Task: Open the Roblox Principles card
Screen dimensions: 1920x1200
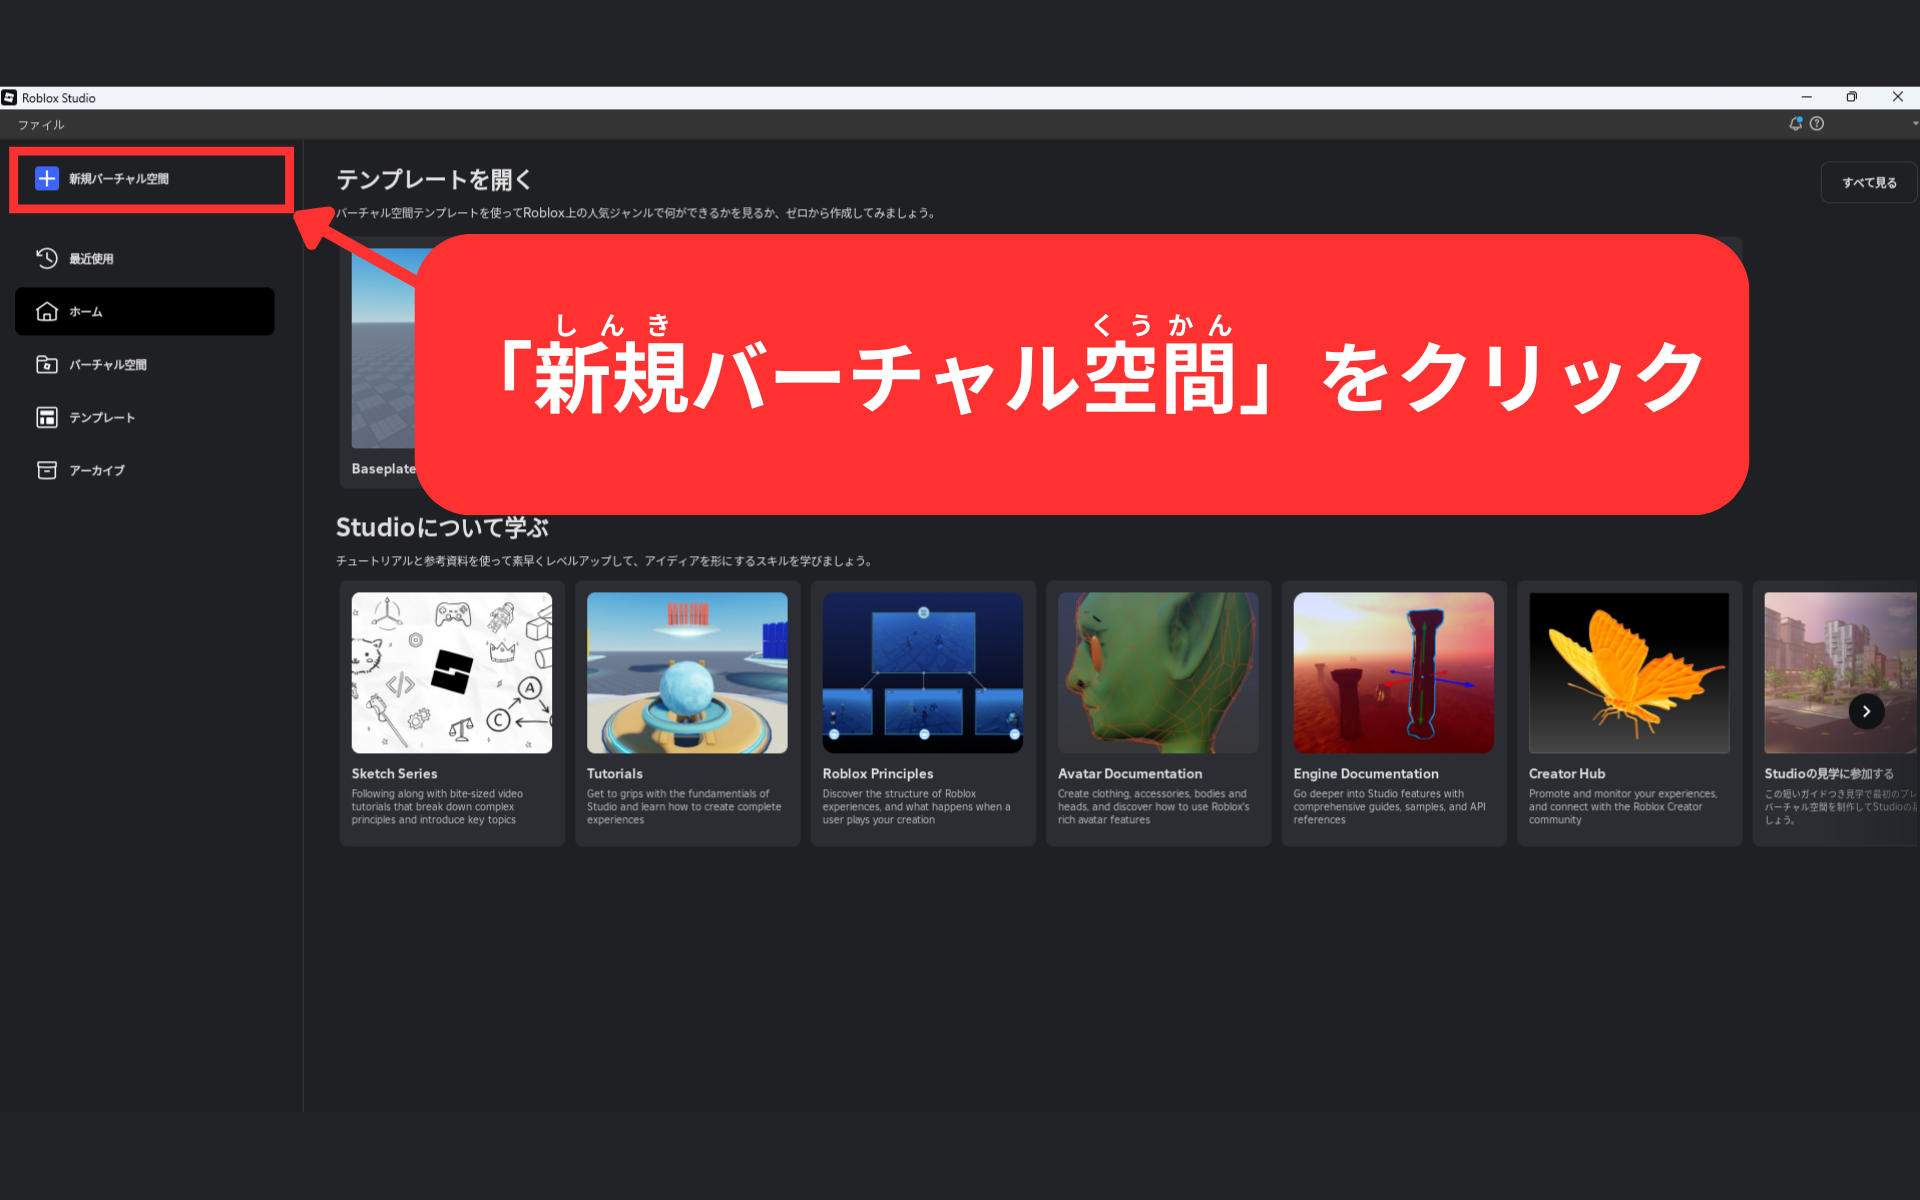Action: pyautogui.click(x=922, y=672)
